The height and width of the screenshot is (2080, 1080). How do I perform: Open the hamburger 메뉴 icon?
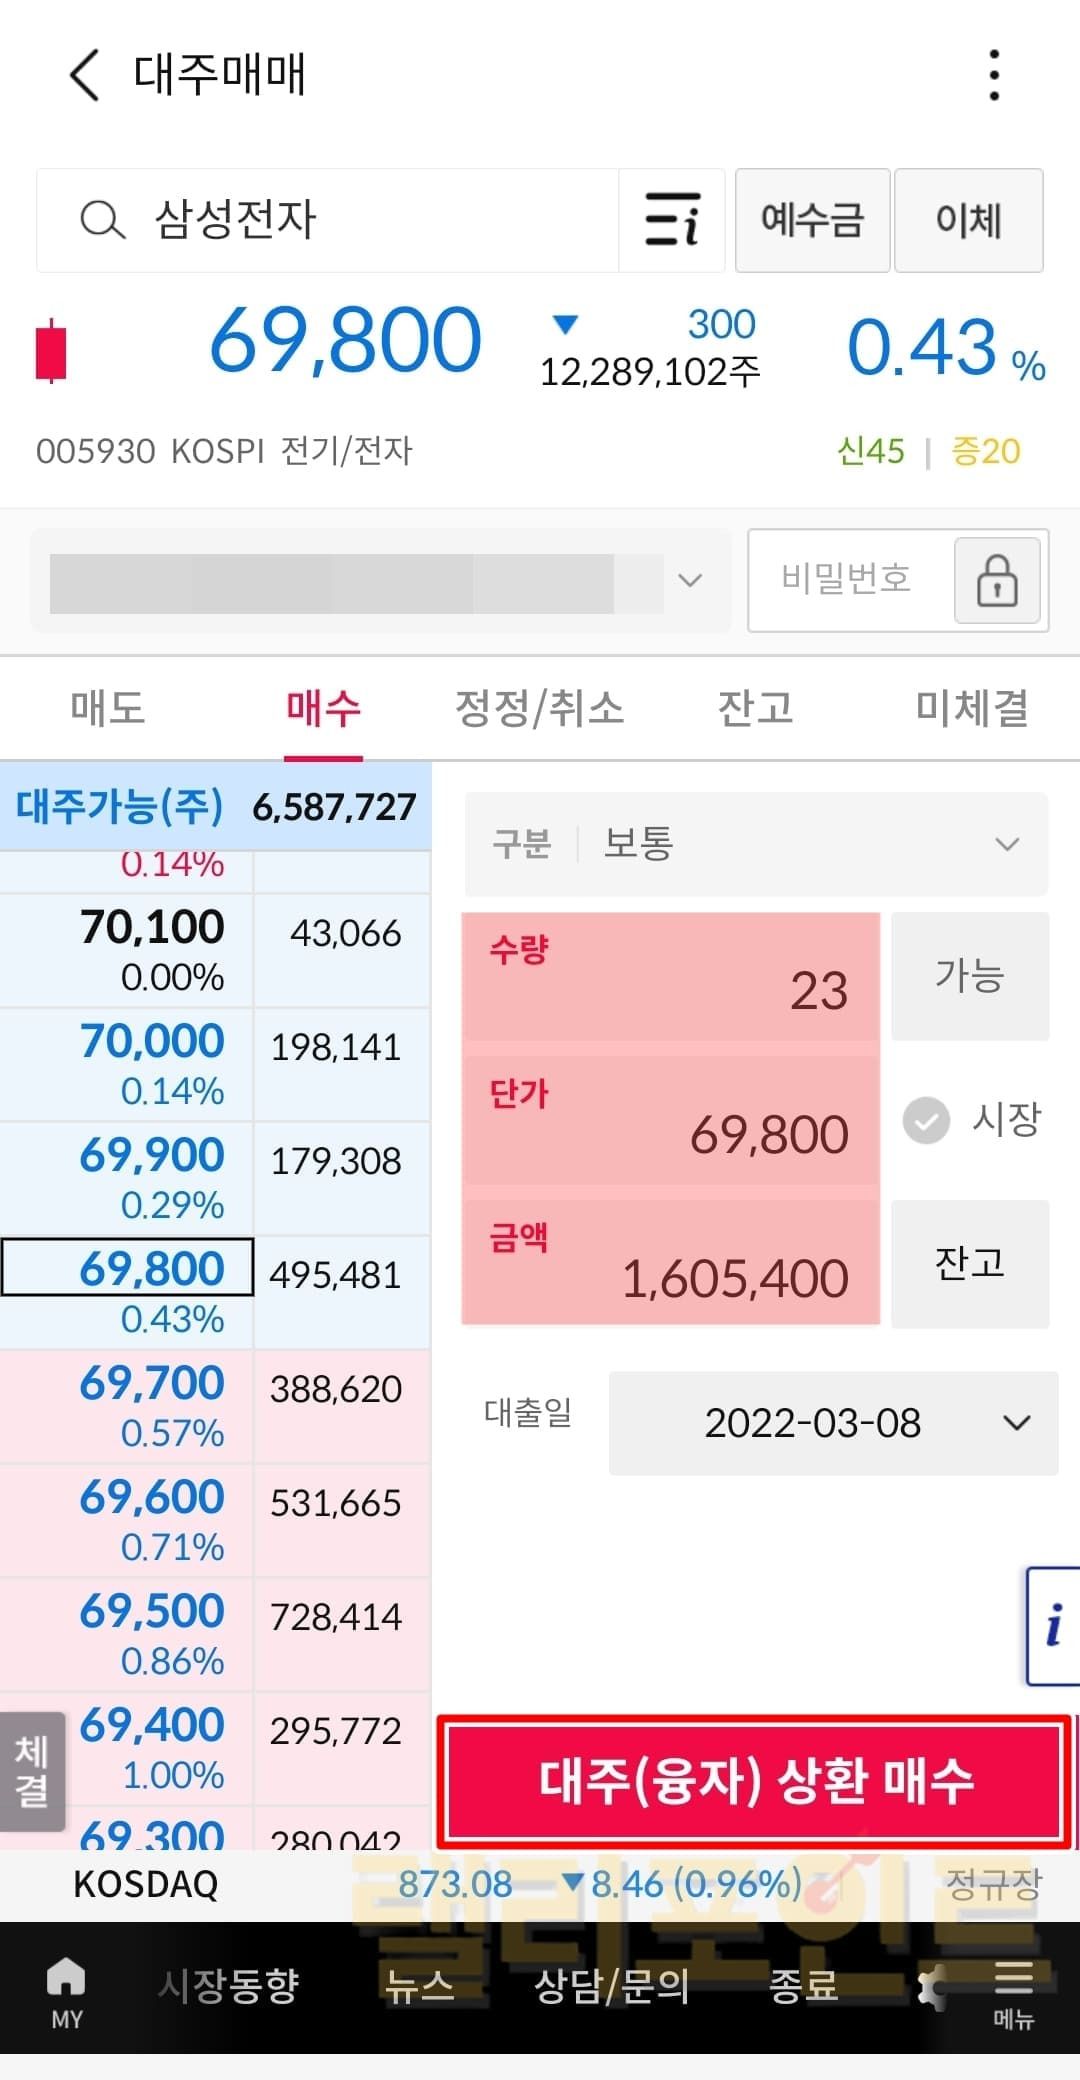1012,1991
